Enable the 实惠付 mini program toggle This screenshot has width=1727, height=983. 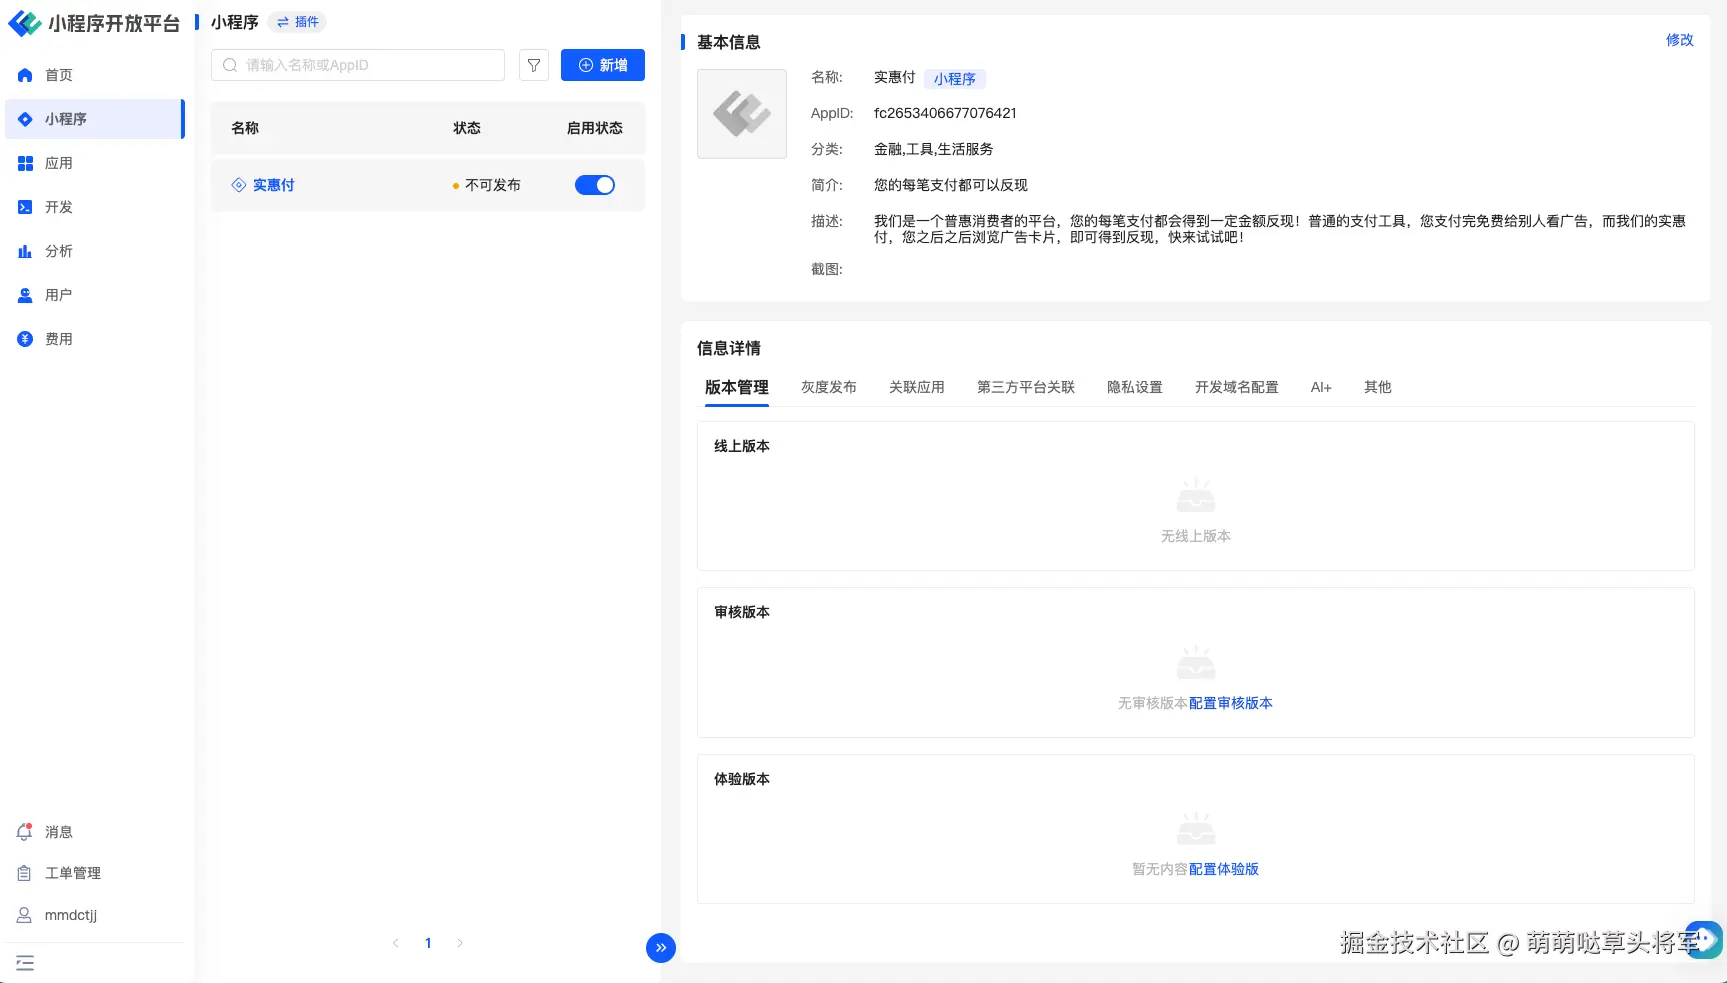point(595,185)
